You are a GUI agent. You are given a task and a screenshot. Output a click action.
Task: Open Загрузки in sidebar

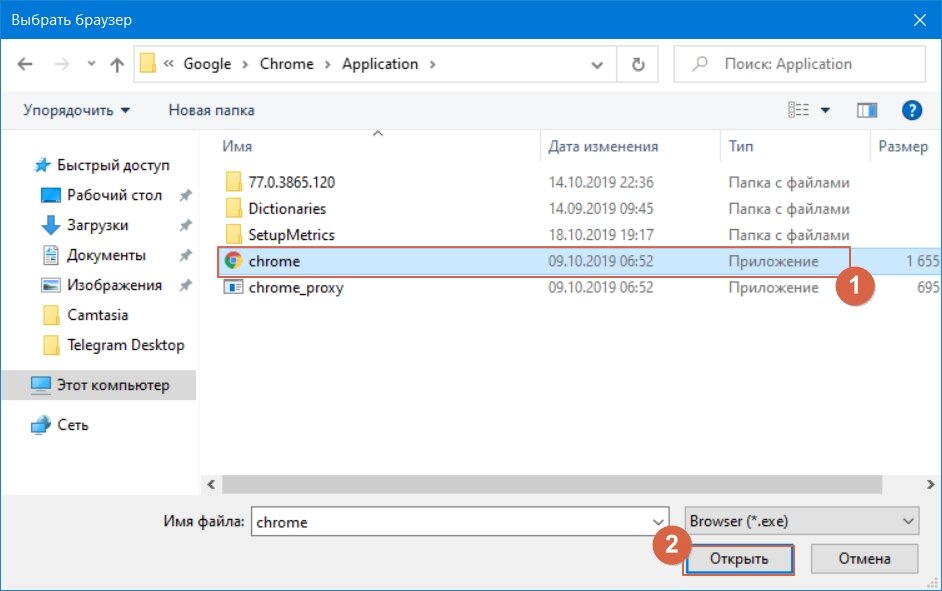coord(97,225)
